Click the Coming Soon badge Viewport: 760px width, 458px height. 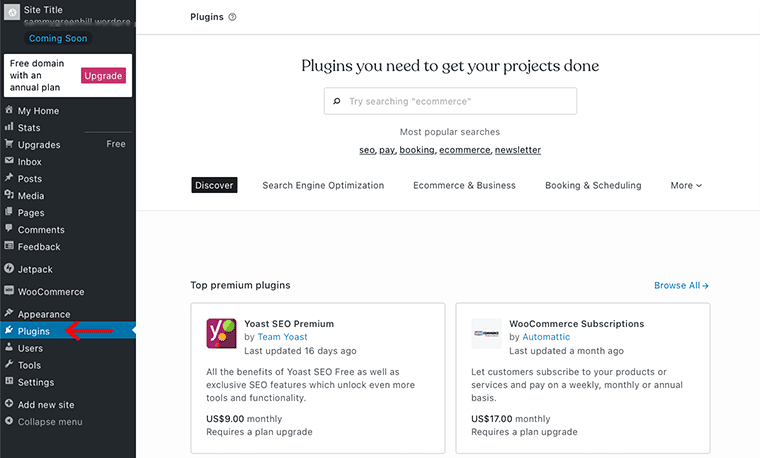[58, 38]
